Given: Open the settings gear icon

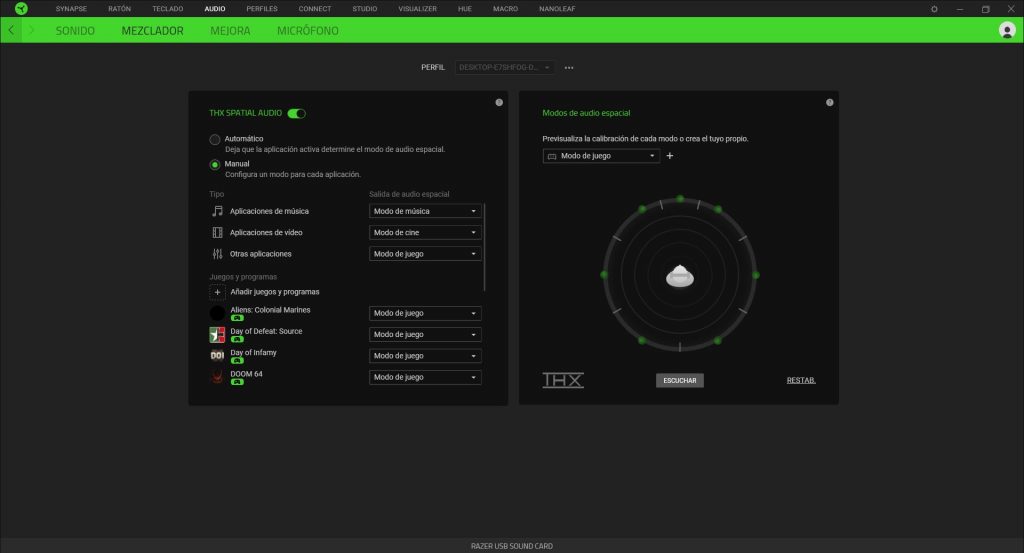Looking at the screenshot, I should point(934,9).
